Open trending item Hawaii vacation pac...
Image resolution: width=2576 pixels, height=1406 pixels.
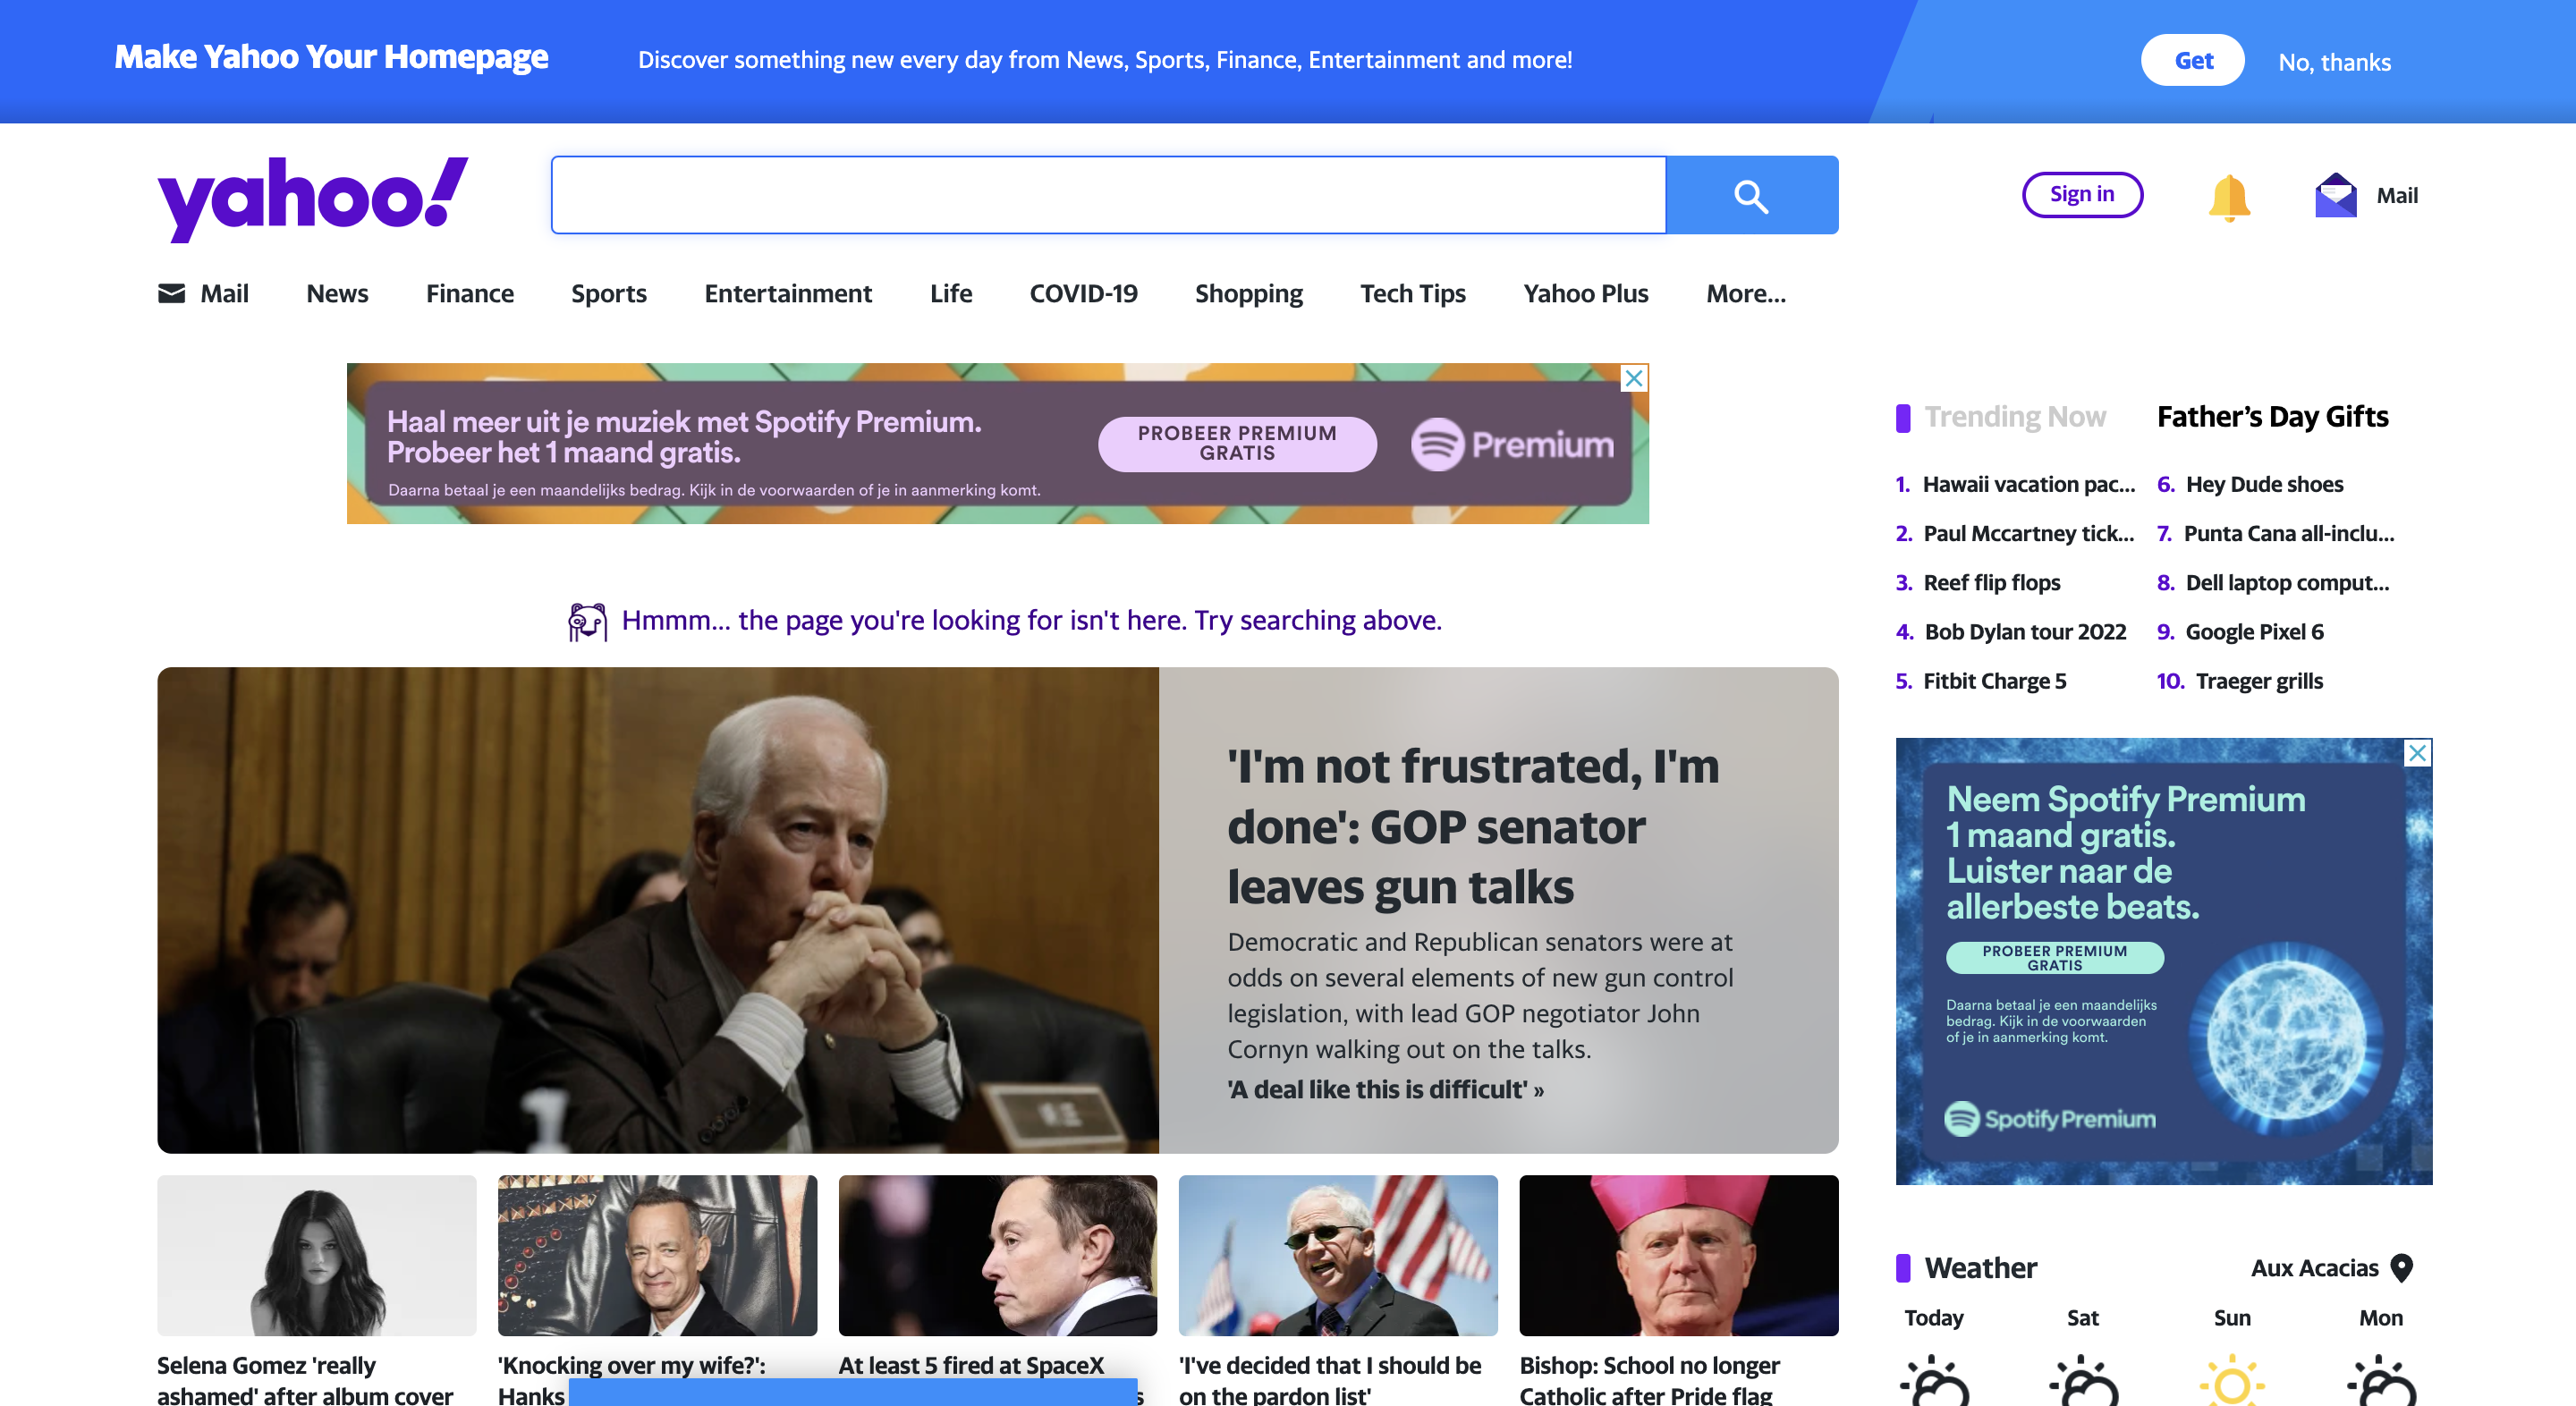(x=2028, y=484)
